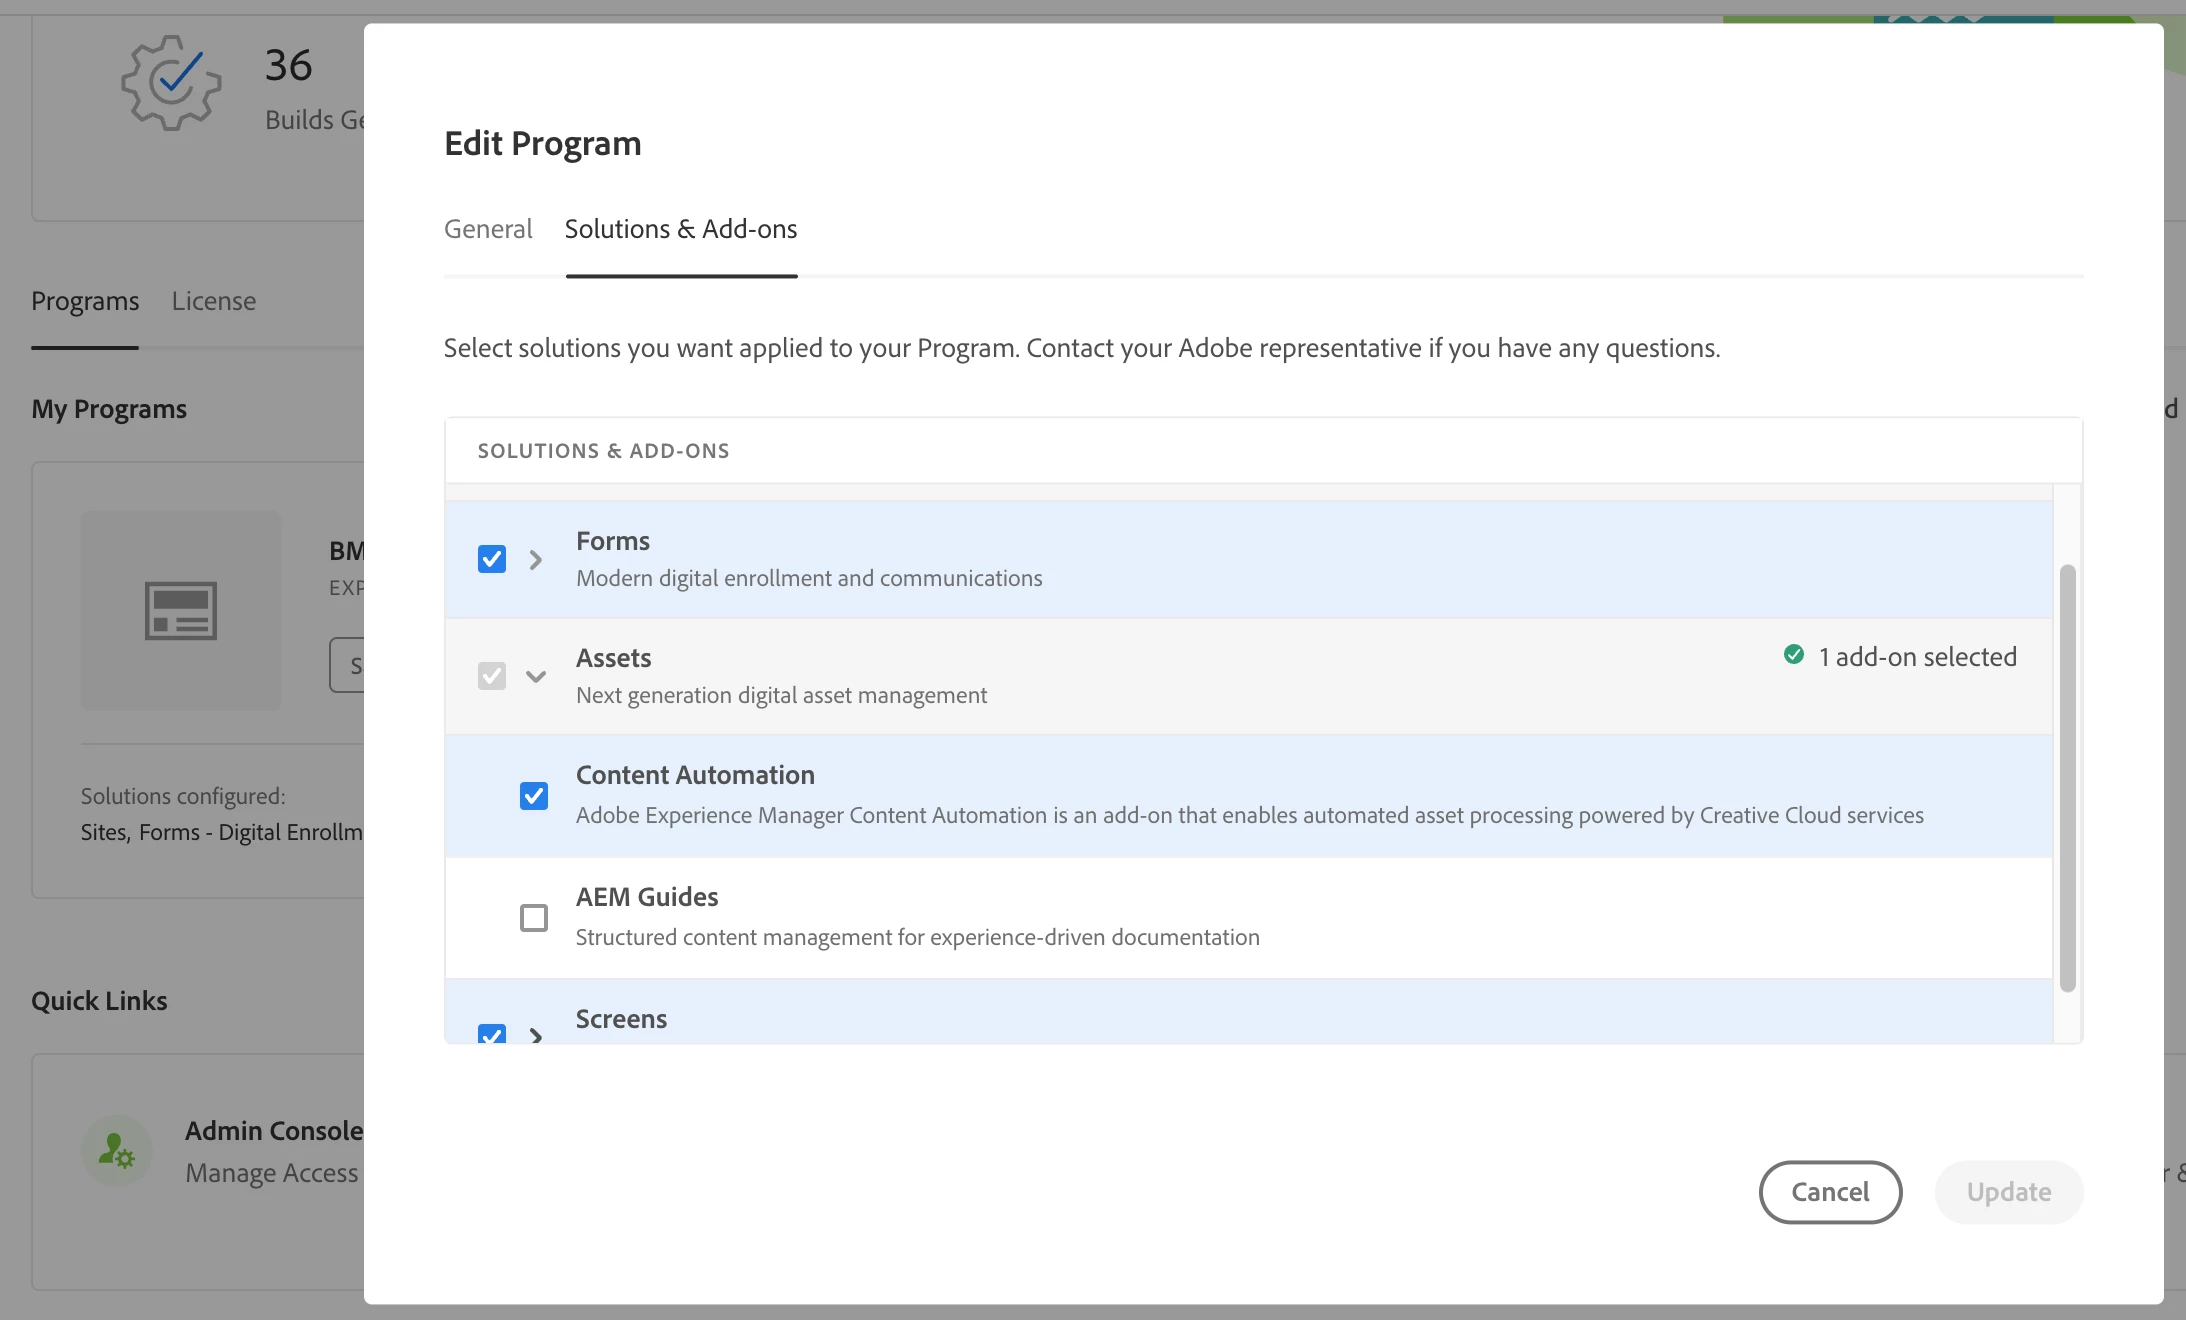Click the disabled Assets checkbox
Screen dimensions: 2186x1320
click(x=492, y=676)
